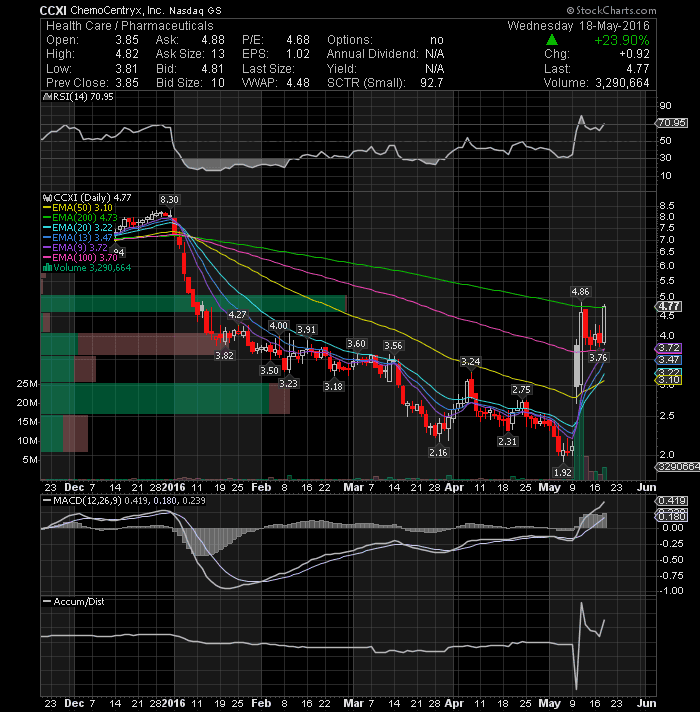
Task: Click the CCXI (Daily) 4.77 legend entry
Action: click(92, 198)
